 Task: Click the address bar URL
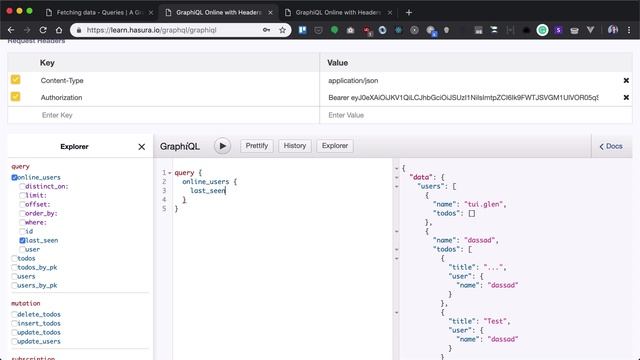(x=151, y=30)
